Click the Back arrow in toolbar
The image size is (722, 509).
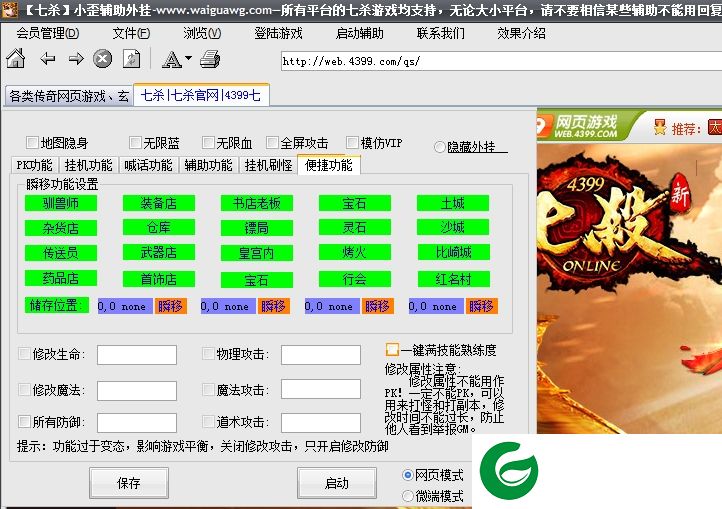tap(47, 59)
